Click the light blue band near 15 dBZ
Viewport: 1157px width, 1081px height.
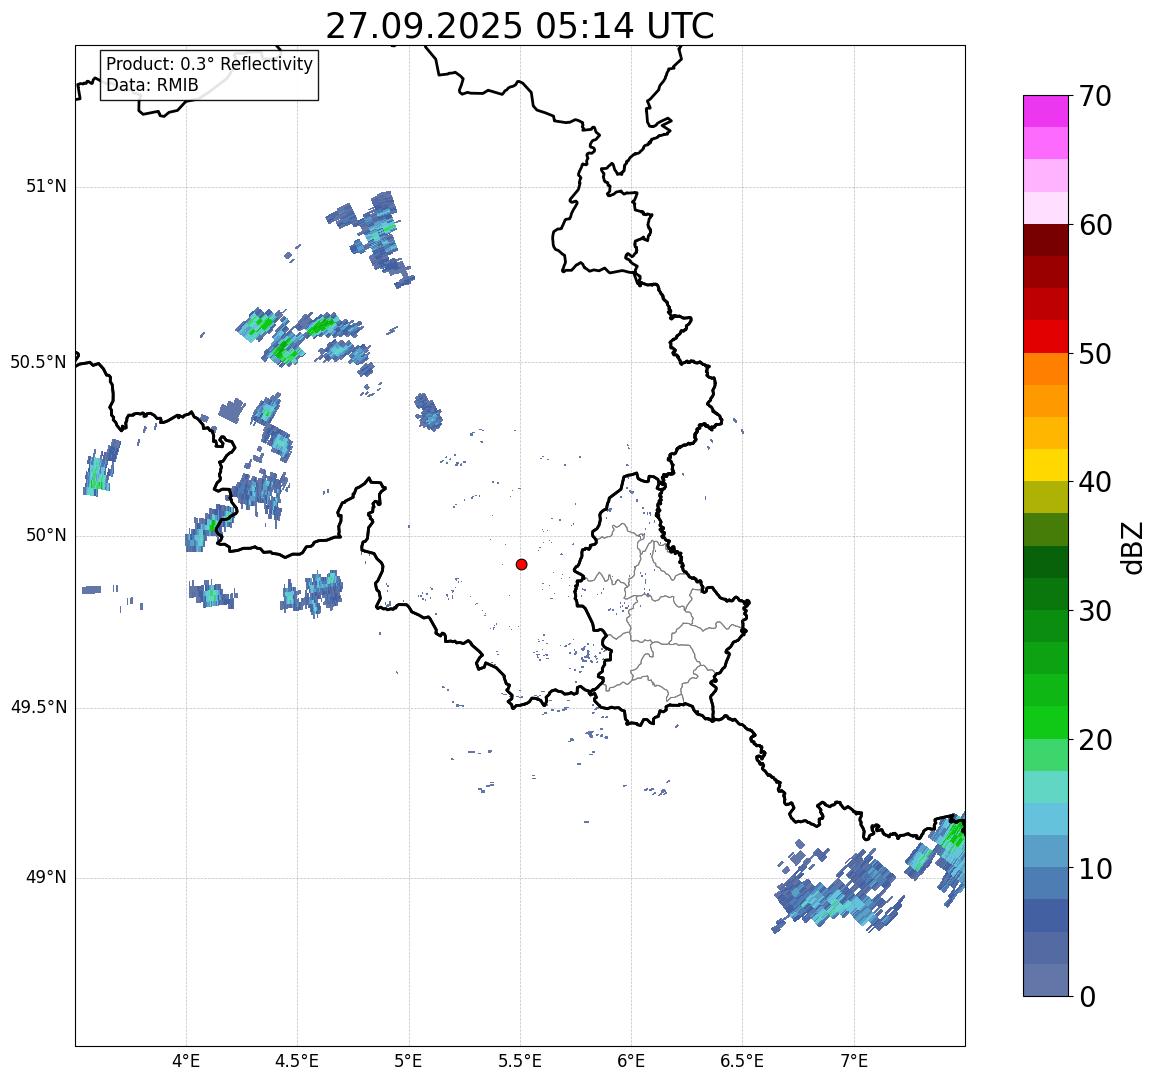click(1046, 819)
